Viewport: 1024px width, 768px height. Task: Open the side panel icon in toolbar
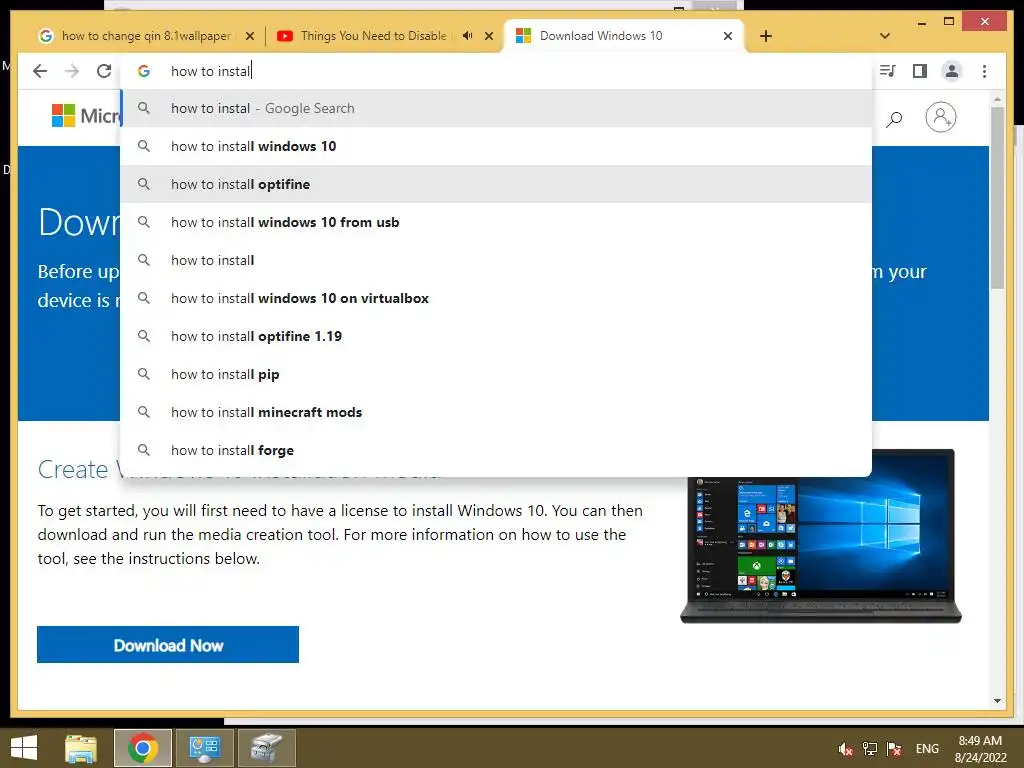920,71
